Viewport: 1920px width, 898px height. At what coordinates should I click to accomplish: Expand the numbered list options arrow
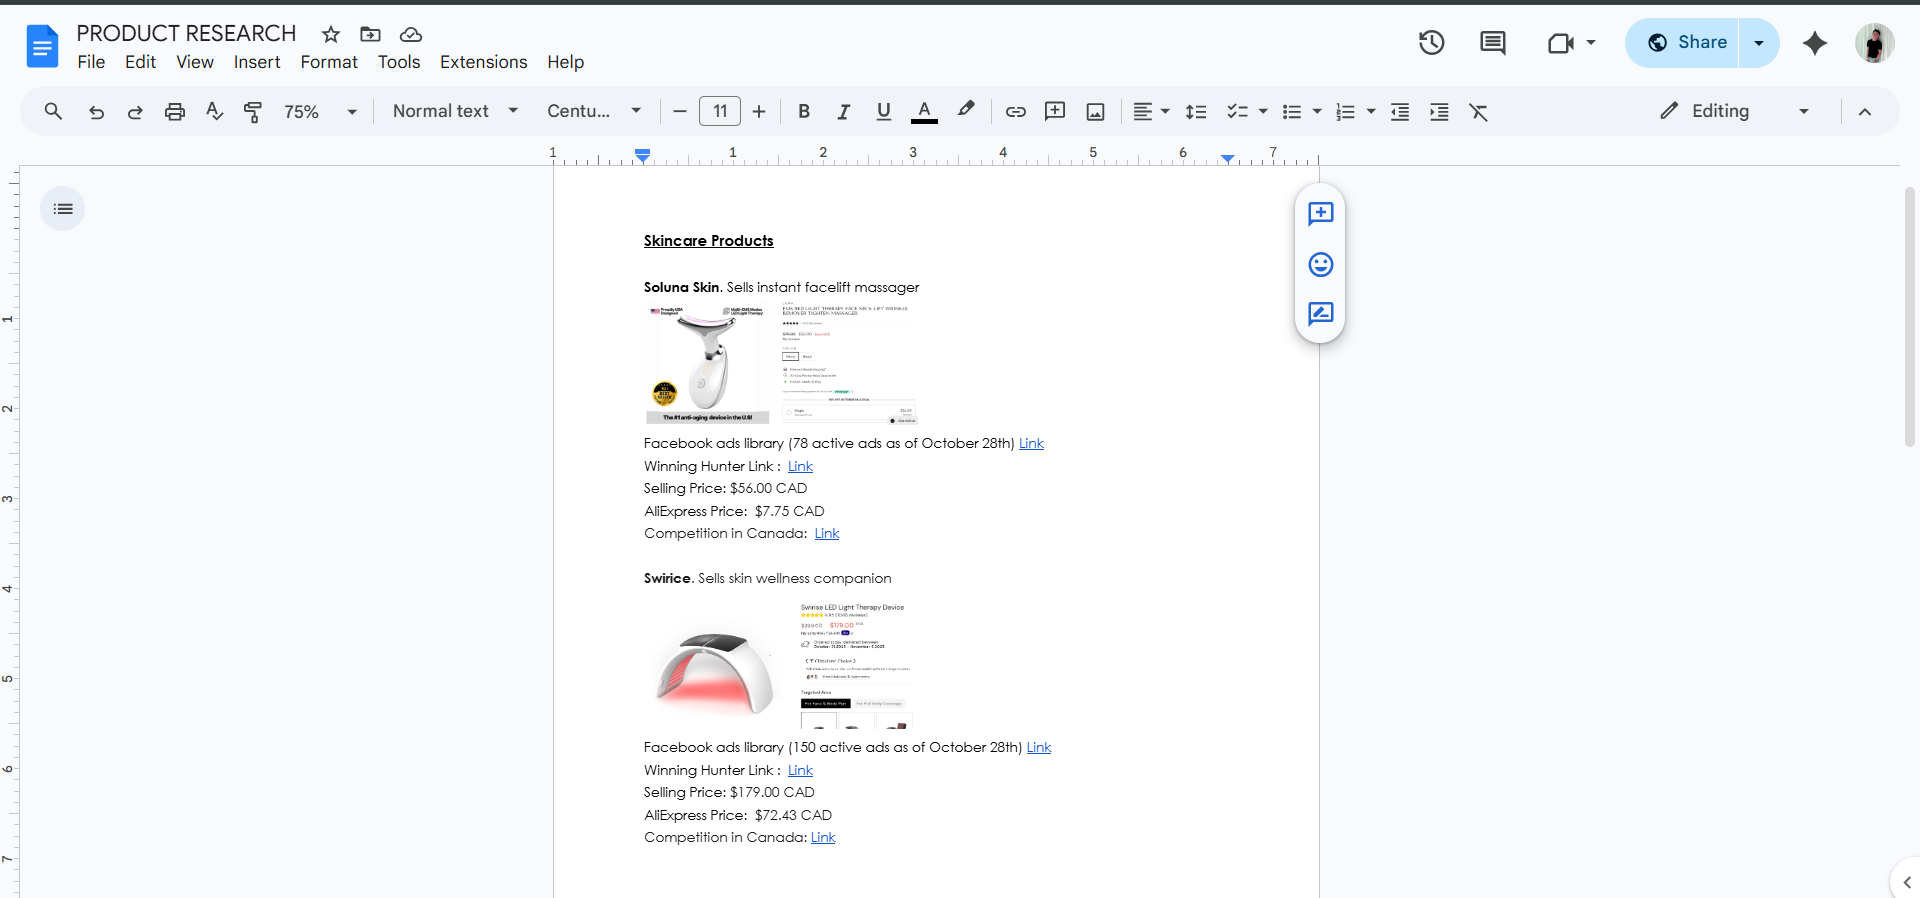[1371, 111]
